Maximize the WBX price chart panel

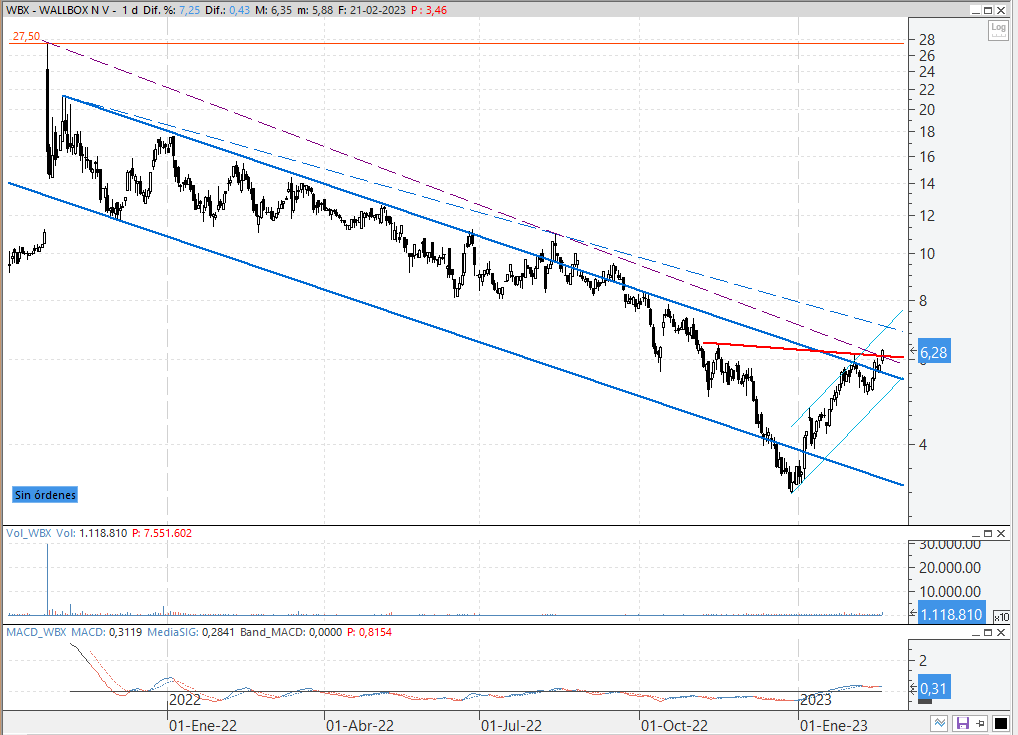coord(988,10)
